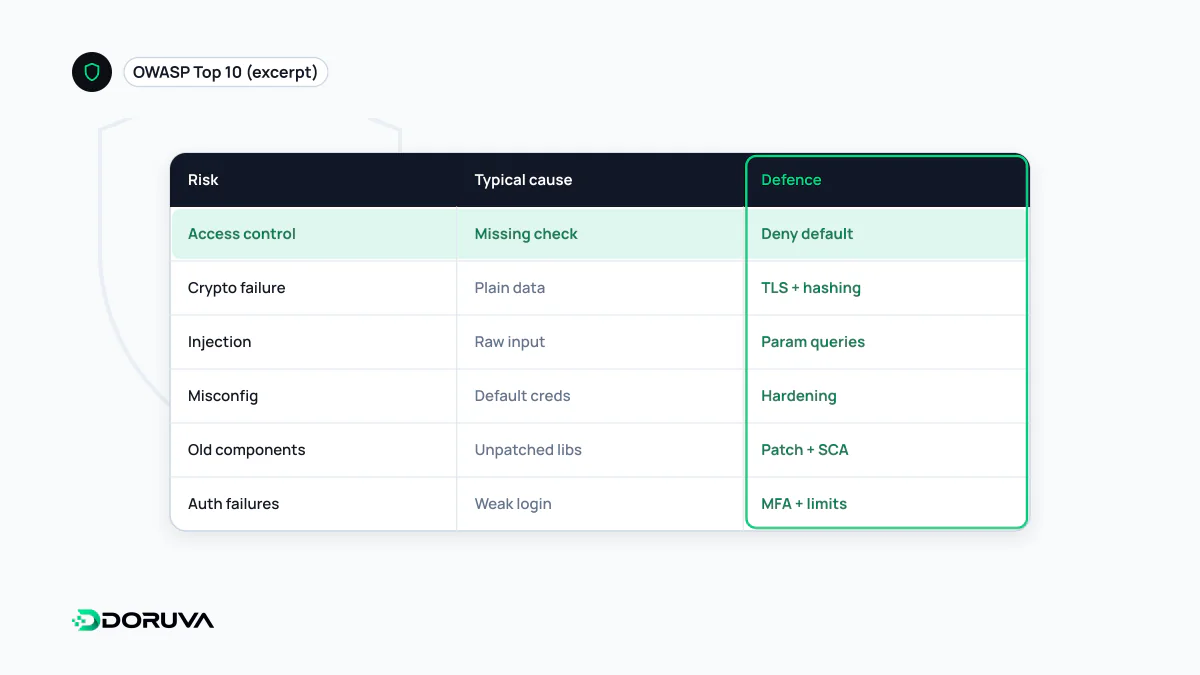Select the Crypto failure risk
The image size is (1200, 675).
[x=237, y=288]
